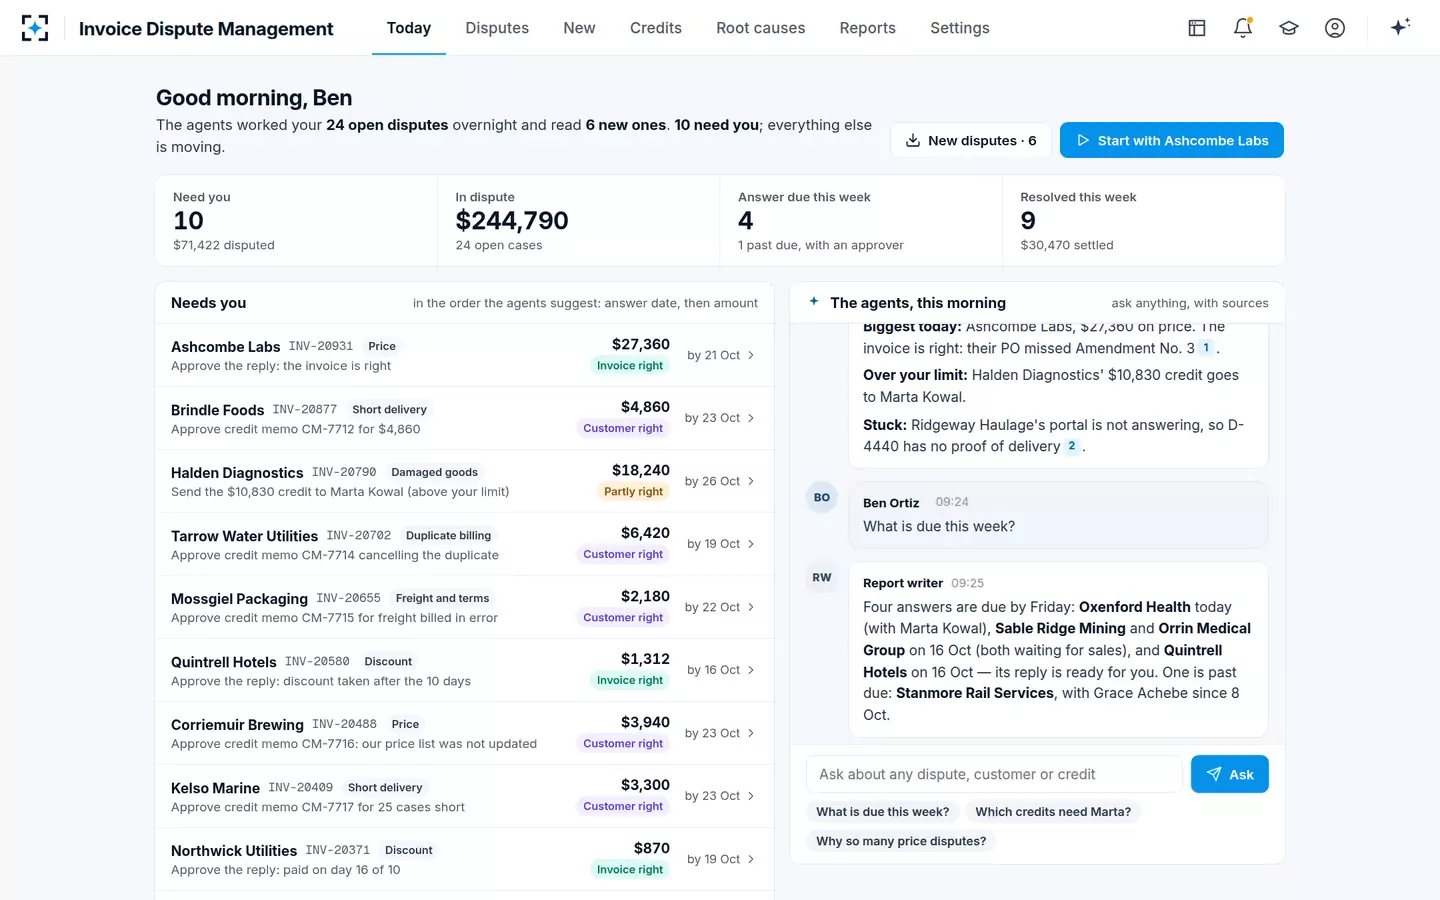
Task: Click the "Partly right" status badge
Action: pyautogui.click(x=633, y=491)
